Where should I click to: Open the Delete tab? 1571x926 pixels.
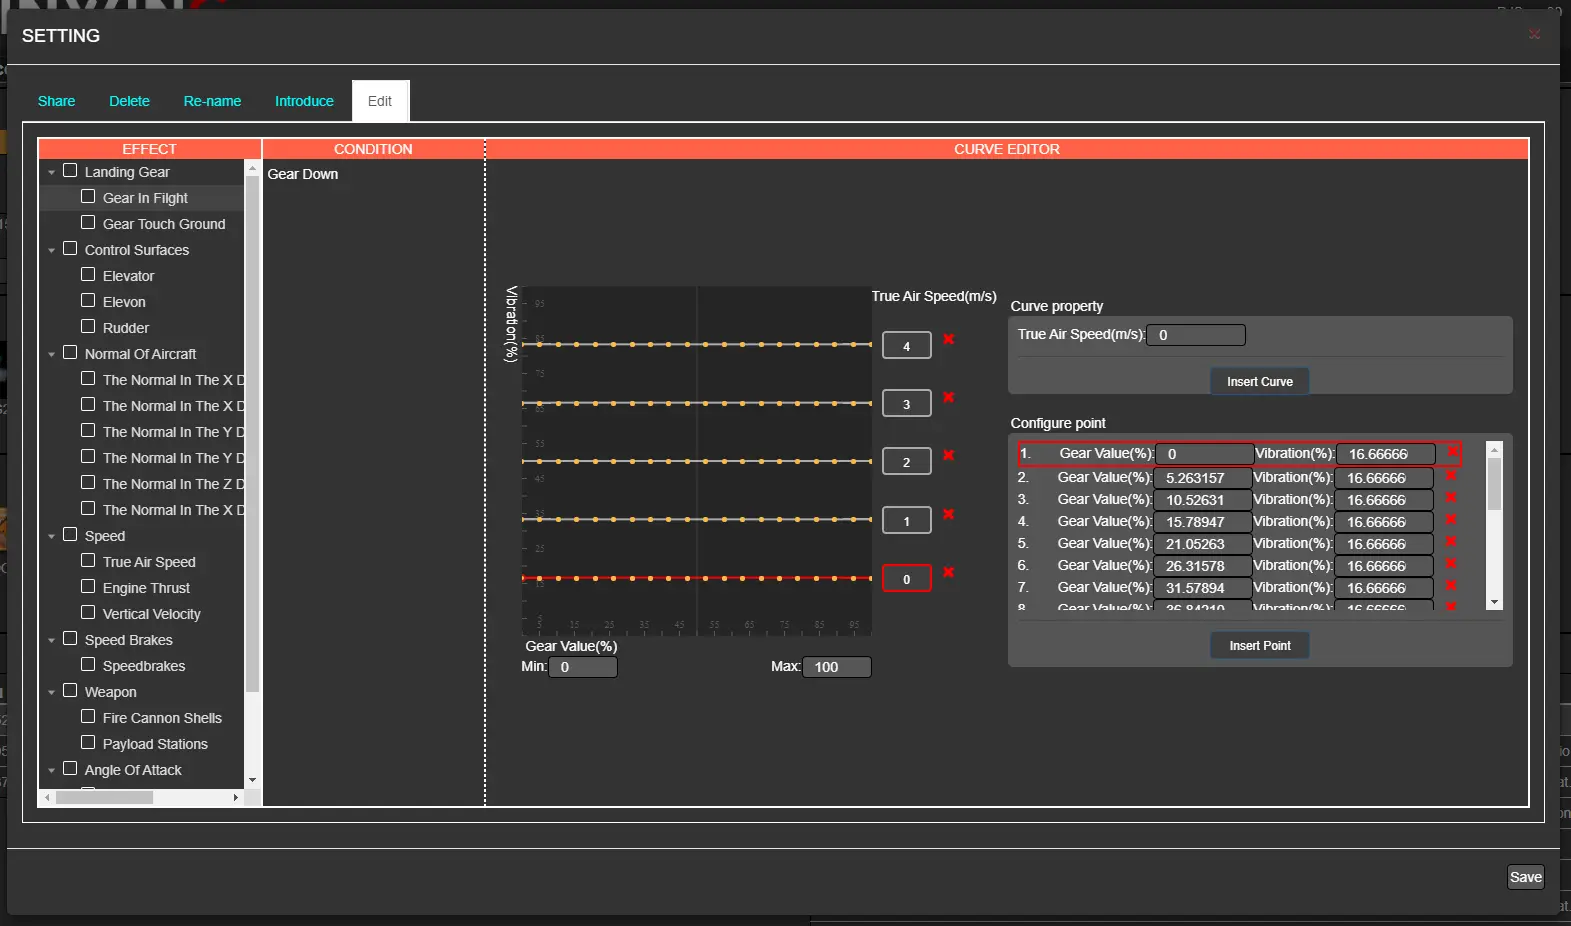click(x=129, y=101)
